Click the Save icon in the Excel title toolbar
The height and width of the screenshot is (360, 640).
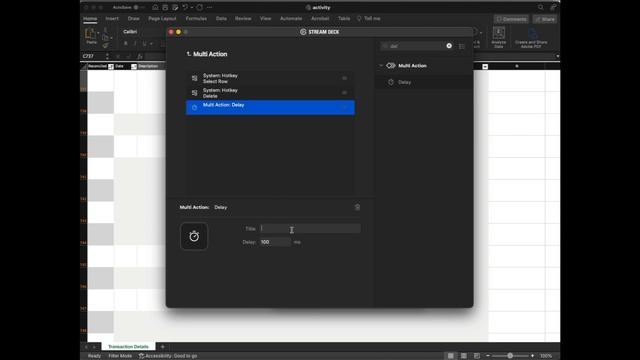point(165,7)
